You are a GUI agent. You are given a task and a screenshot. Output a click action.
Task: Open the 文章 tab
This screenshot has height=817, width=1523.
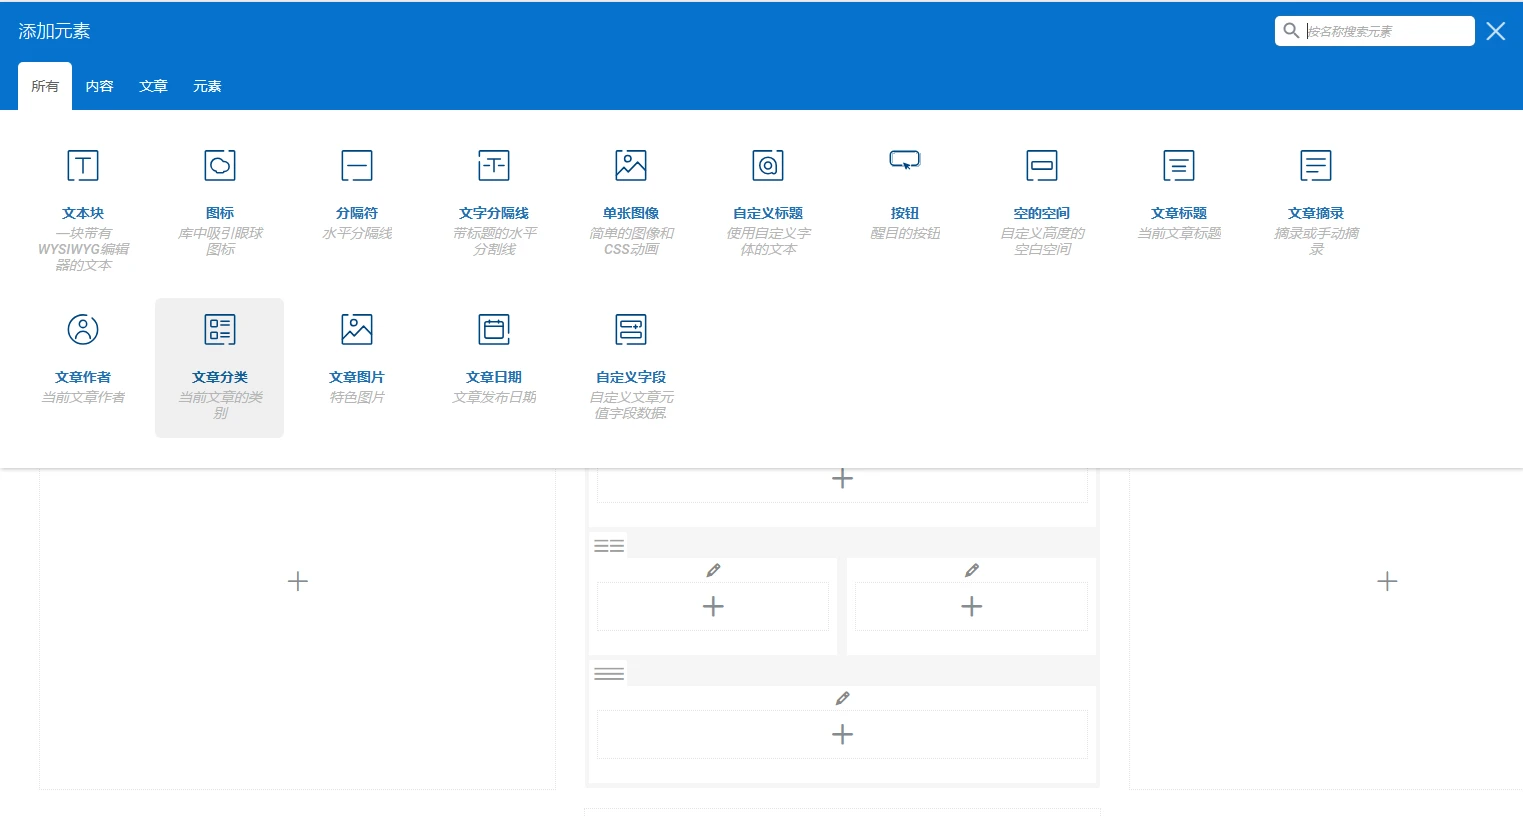click(153, 86)
